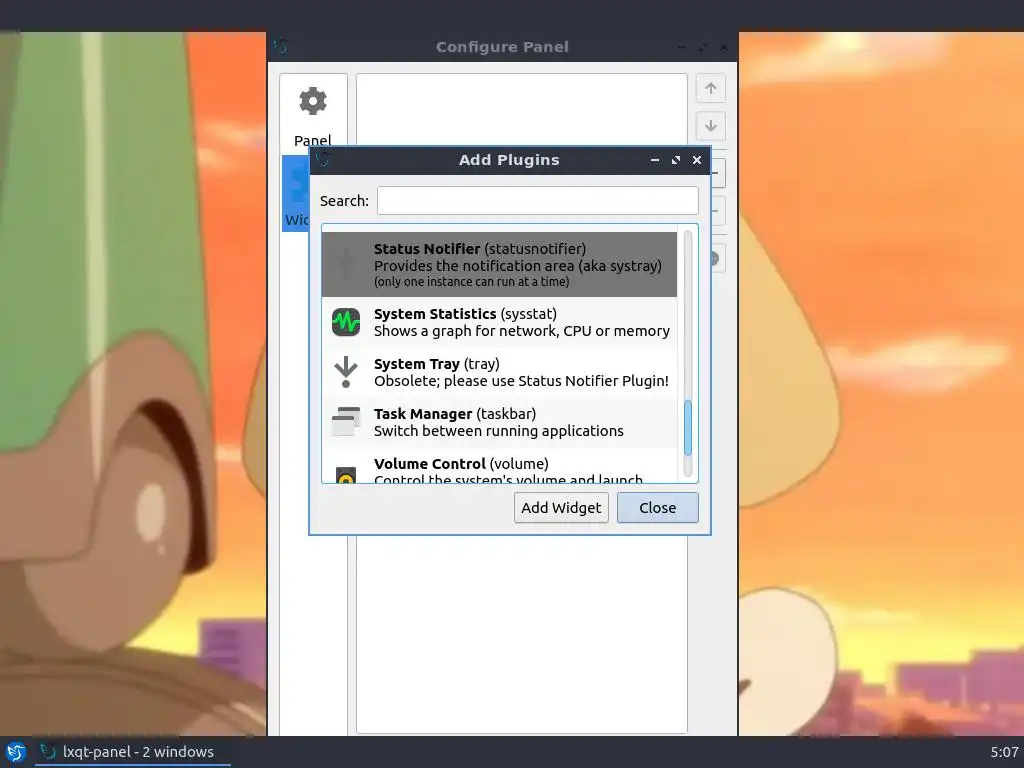Select the Task Manager (taskbar) entry

pyautogui.click(x=499, y=422)
